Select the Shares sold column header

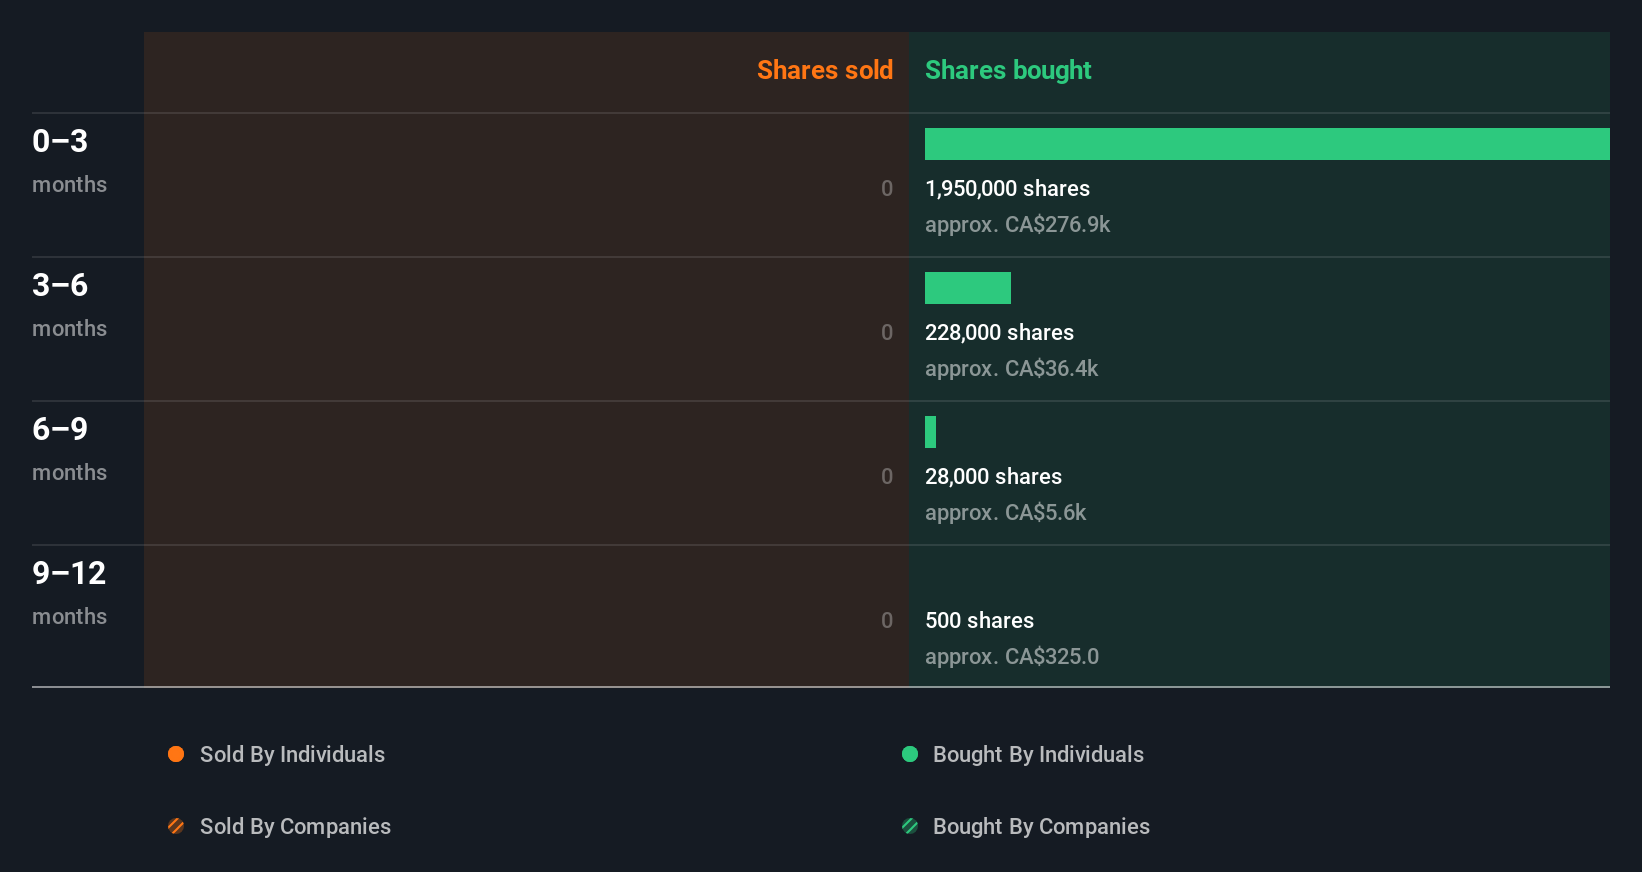(x=824, y=70)
